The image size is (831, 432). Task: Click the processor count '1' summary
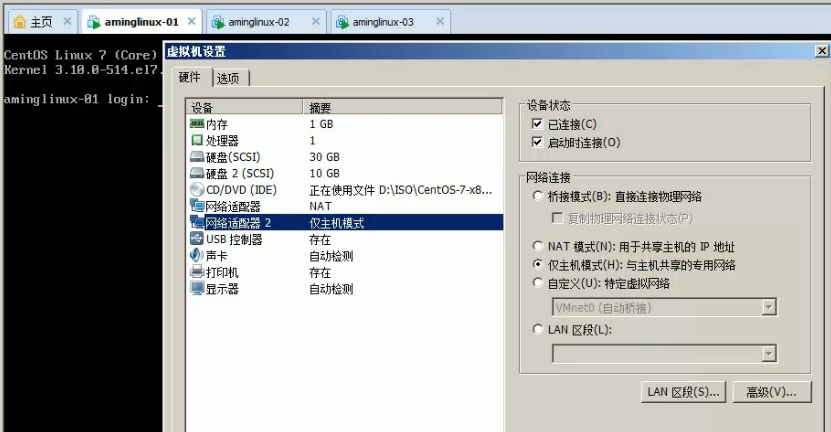pos(312,140)
